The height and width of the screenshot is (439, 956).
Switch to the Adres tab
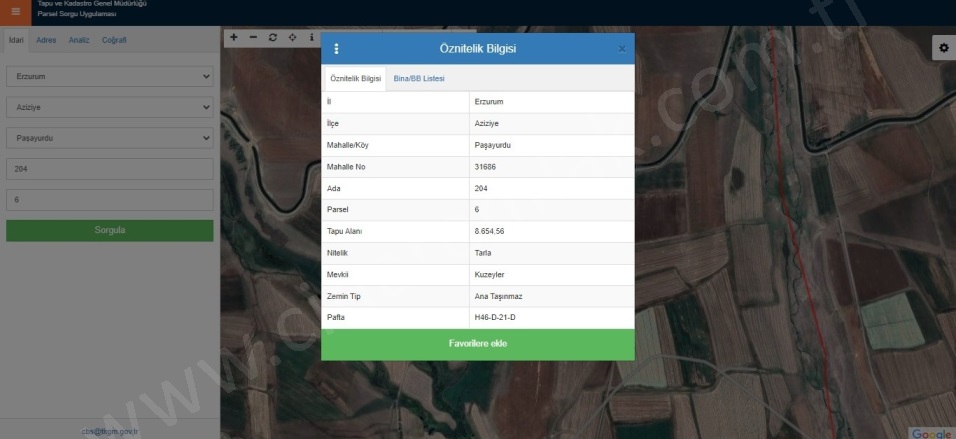[46, 40]
